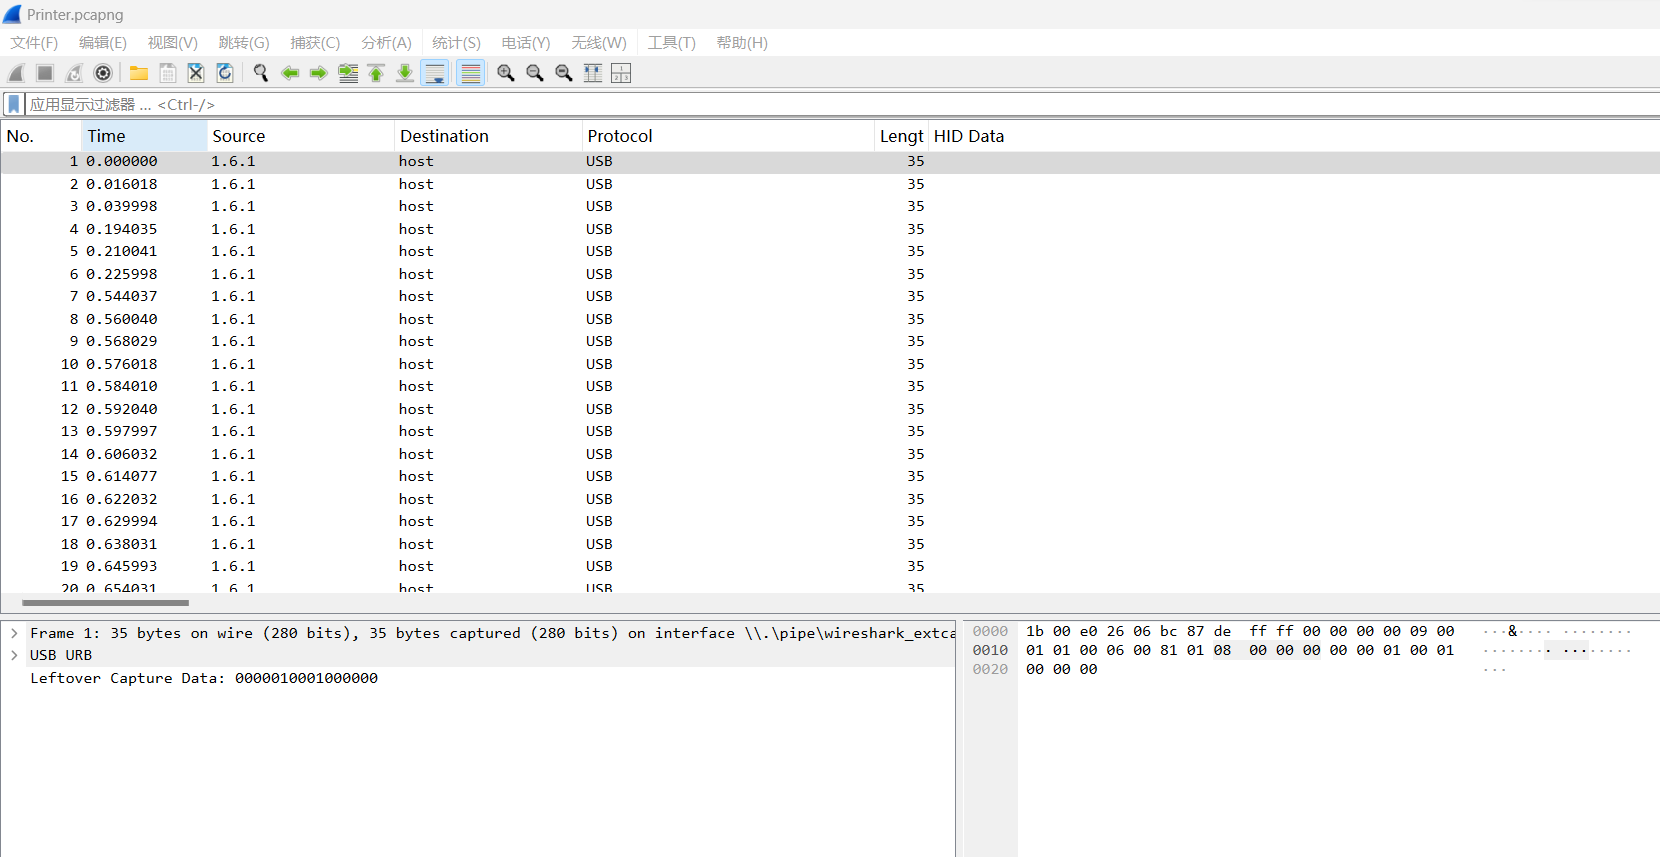Click hex offset 0010 in bytes pane

990,650
